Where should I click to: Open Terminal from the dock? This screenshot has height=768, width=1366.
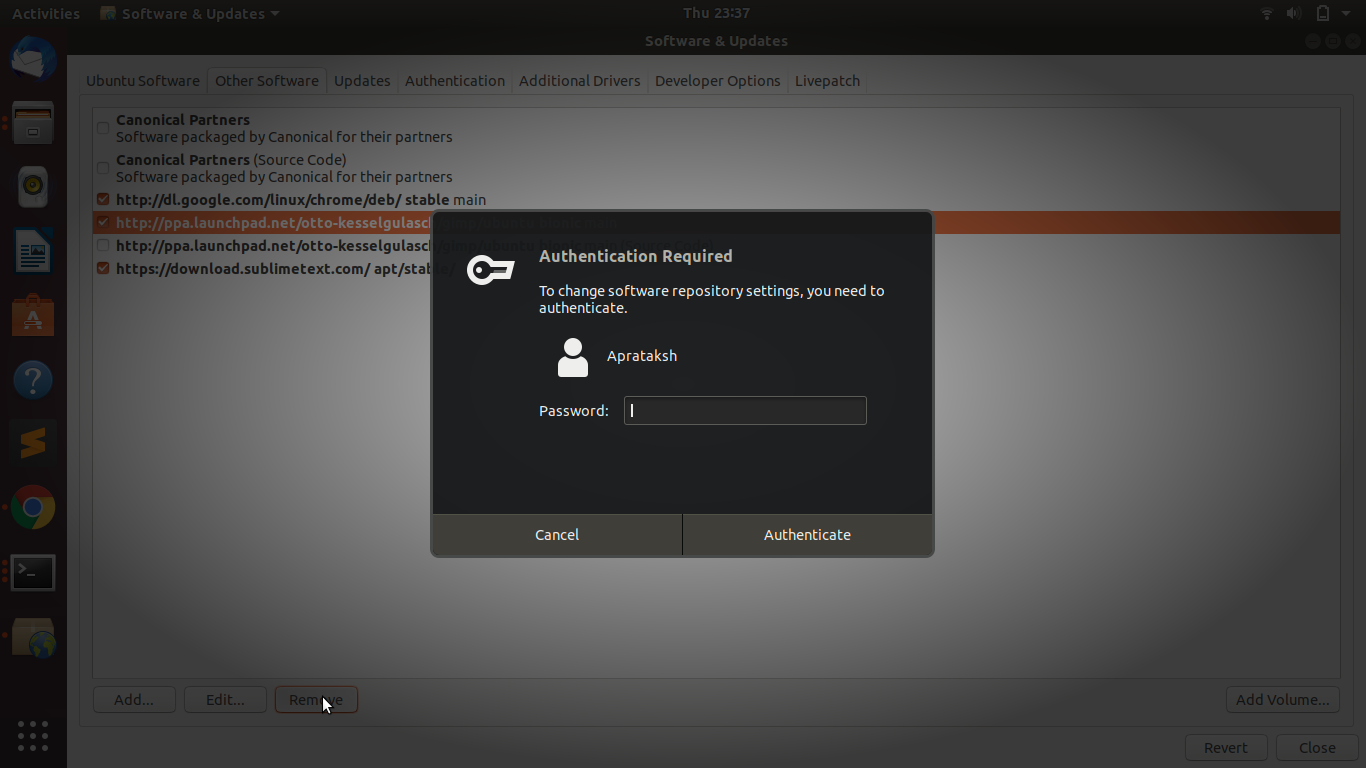pos(33,572)
